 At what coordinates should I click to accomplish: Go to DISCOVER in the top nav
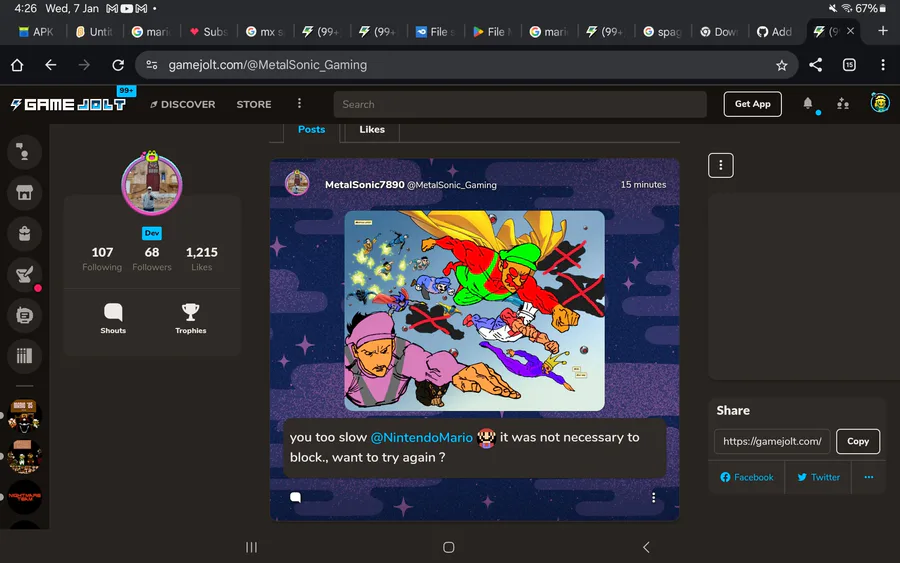(x=183, y=104)
